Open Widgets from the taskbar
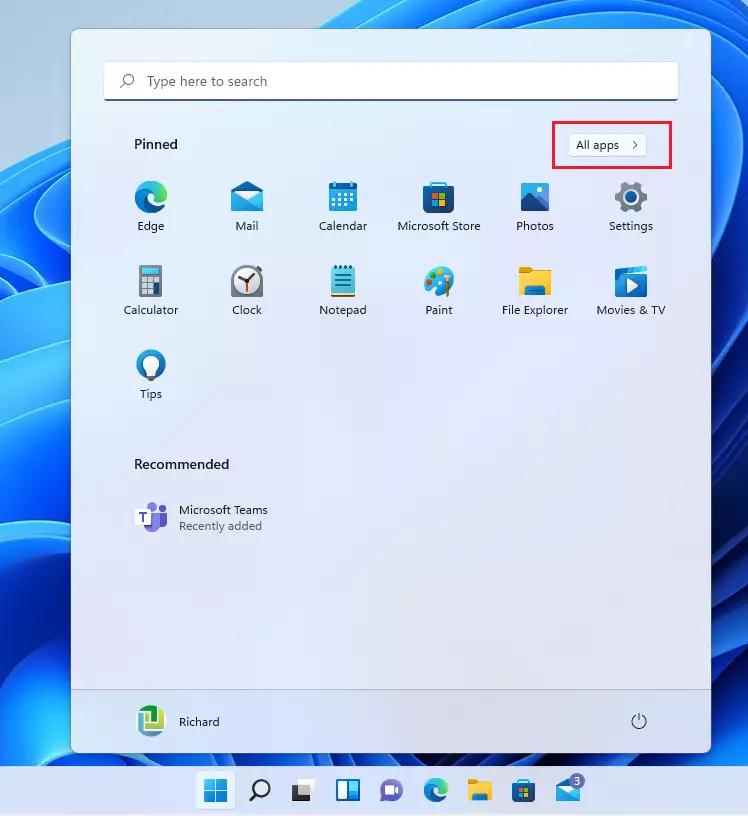The height and width of the screenshot is (816, 748). tap(347, 790)
